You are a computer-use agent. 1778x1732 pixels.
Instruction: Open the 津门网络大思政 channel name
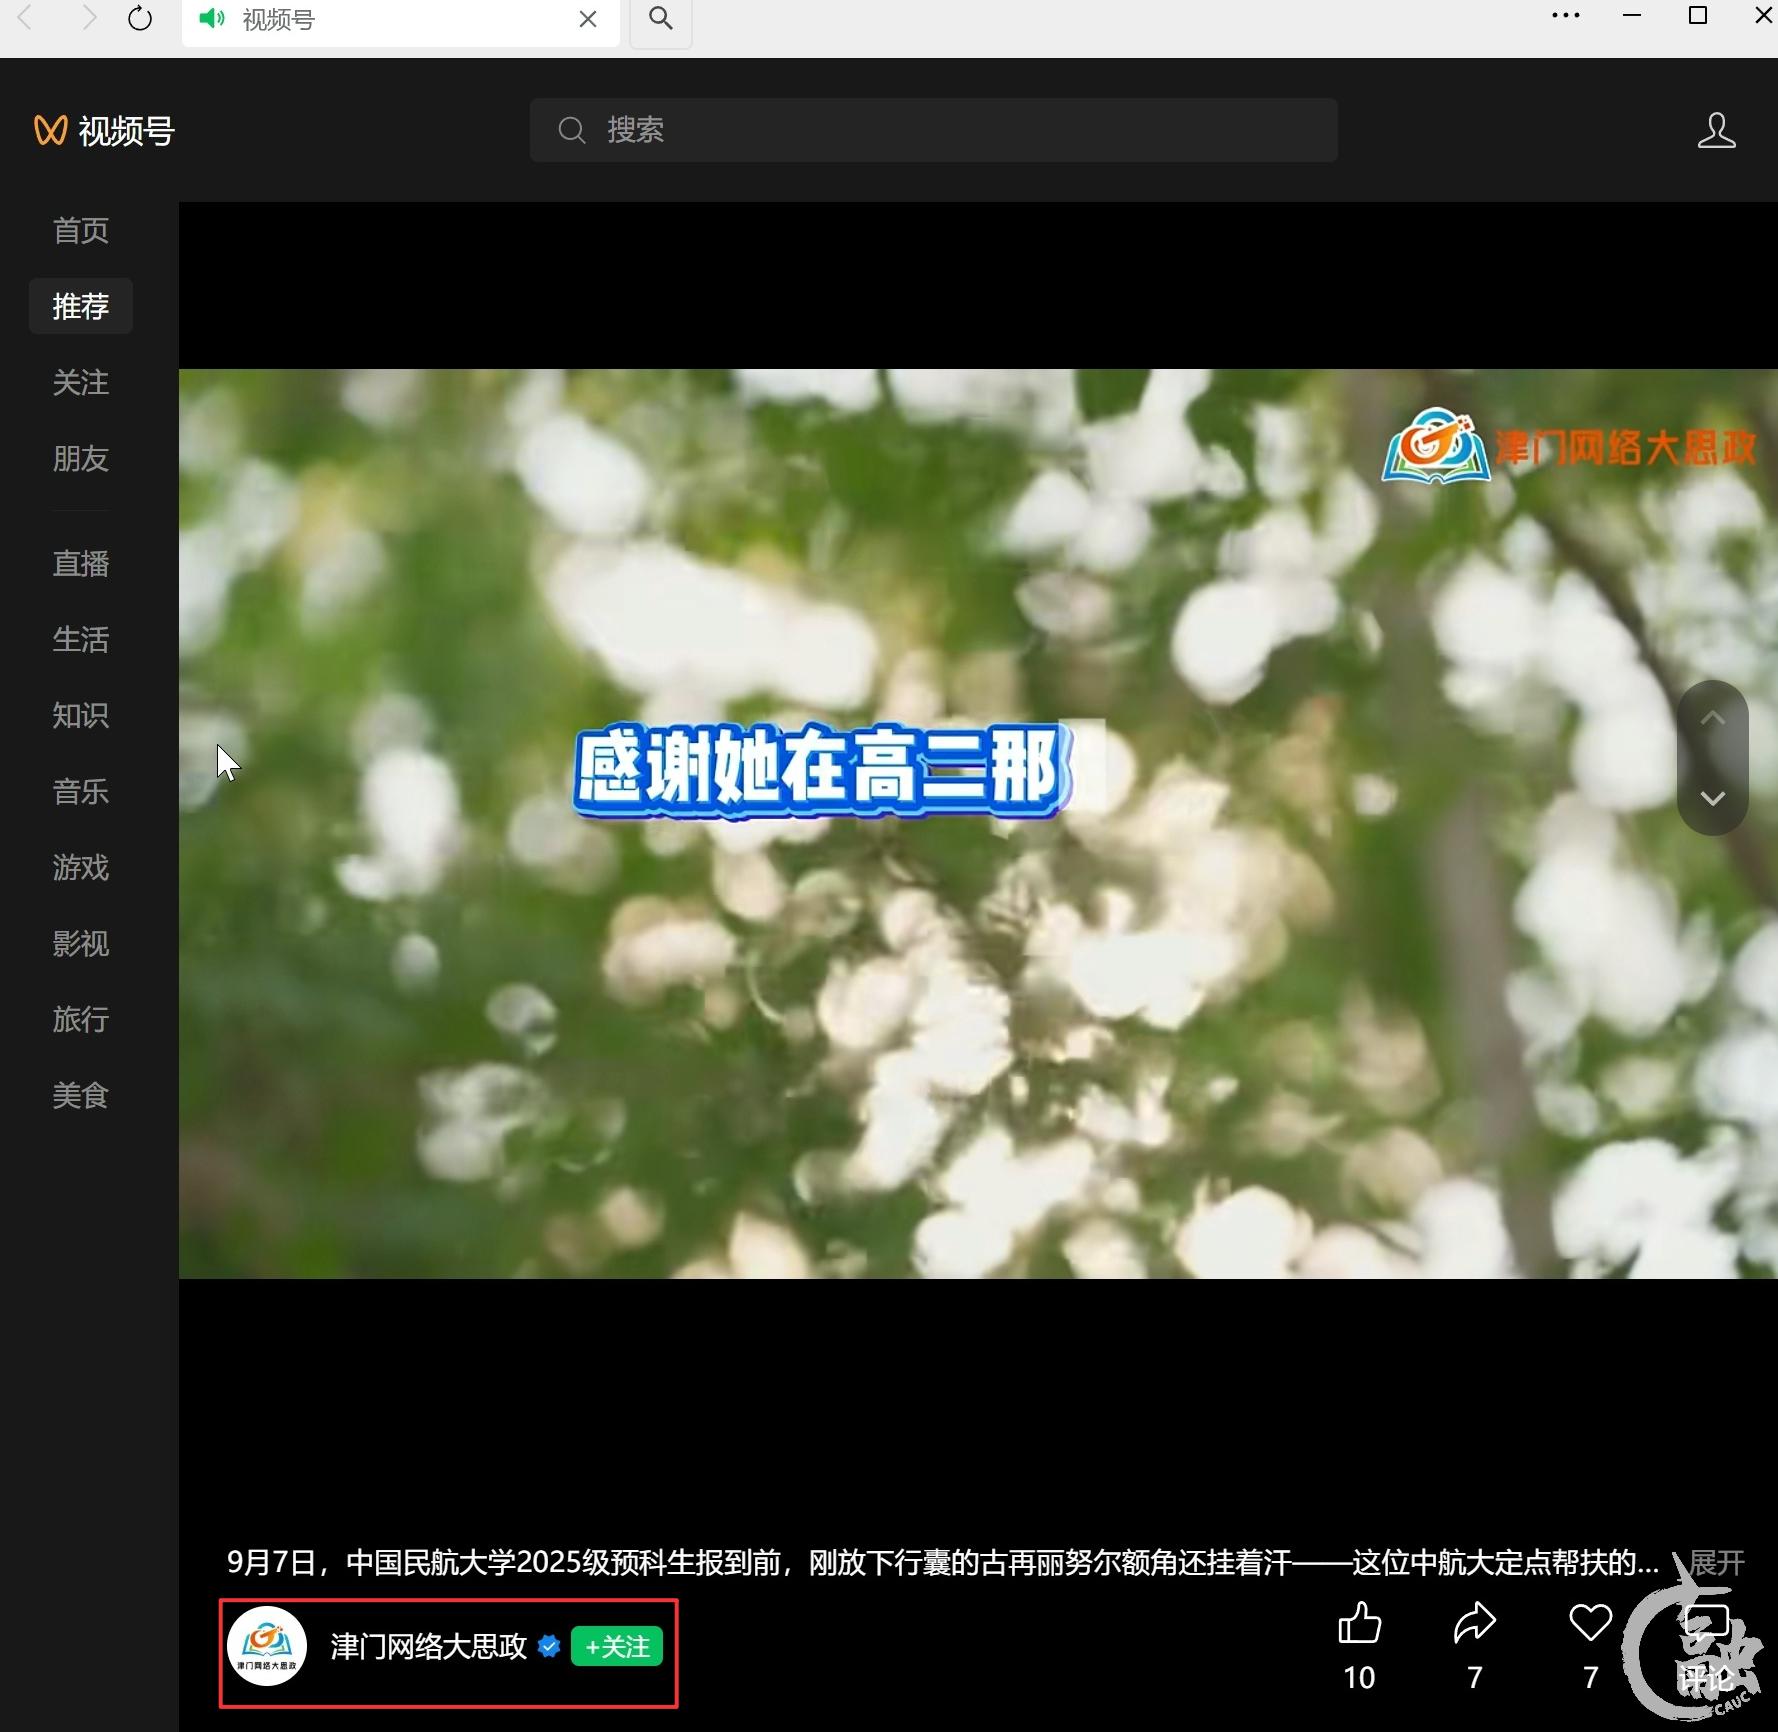pos(428,1647)
